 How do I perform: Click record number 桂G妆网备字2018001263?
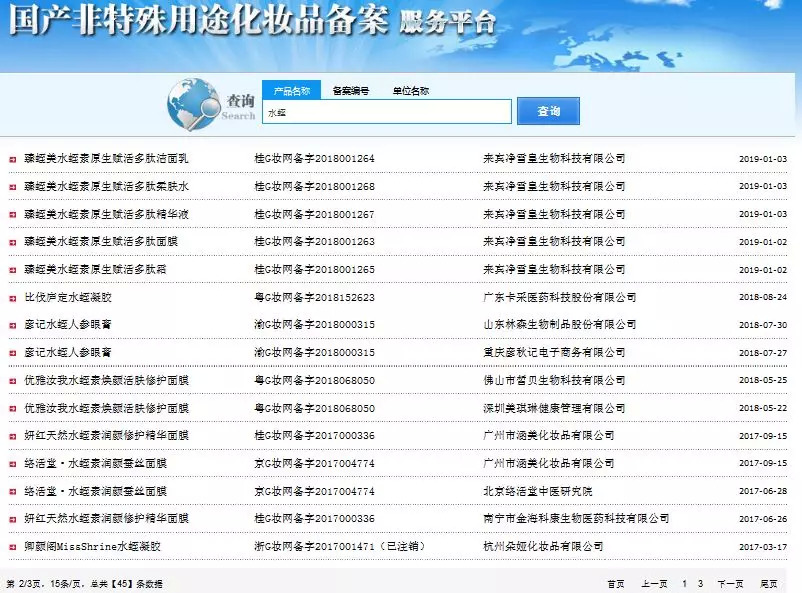314,241
